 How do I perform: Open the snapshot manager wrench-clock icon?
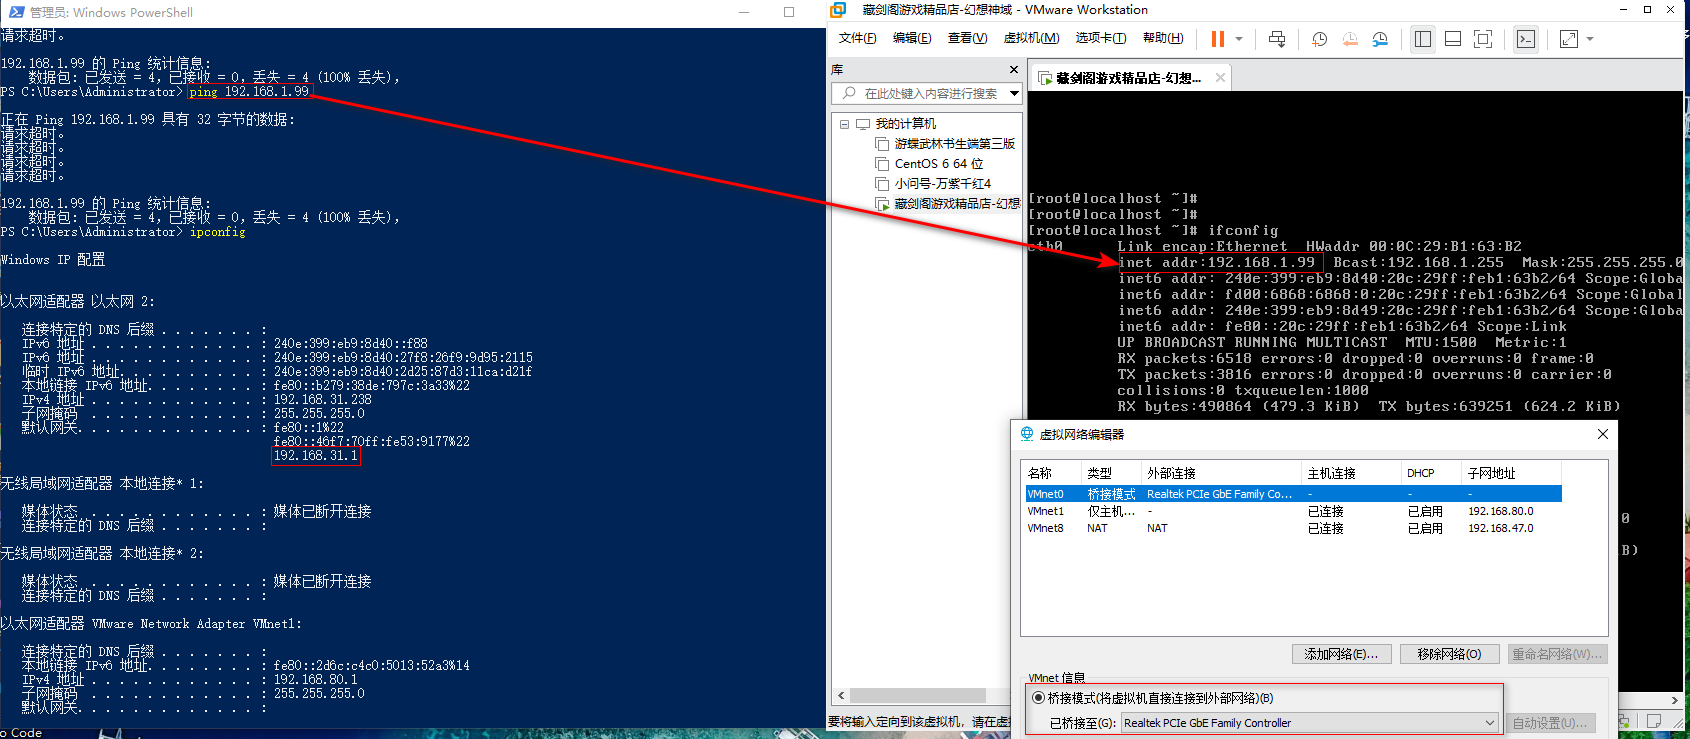(1380, 39)
